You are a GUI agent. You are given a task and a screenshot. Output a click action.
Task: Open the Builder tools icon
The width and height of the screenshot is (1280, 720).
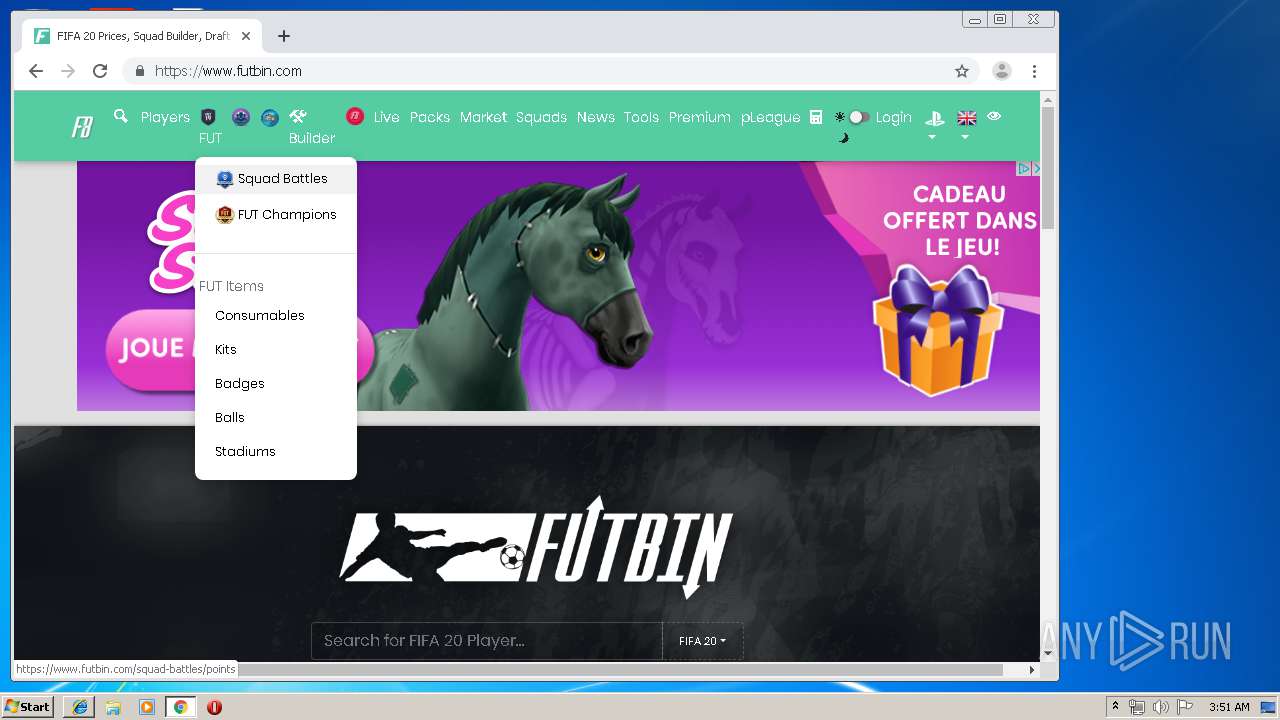297,117
